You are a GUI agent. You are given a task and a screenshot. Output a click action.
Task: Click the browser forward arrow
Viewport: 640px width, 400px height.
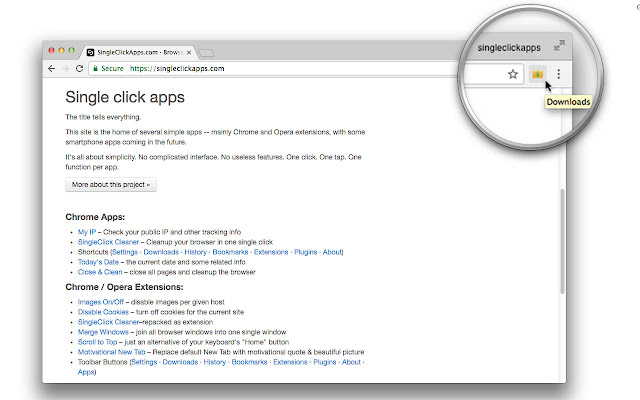point(65,69)
